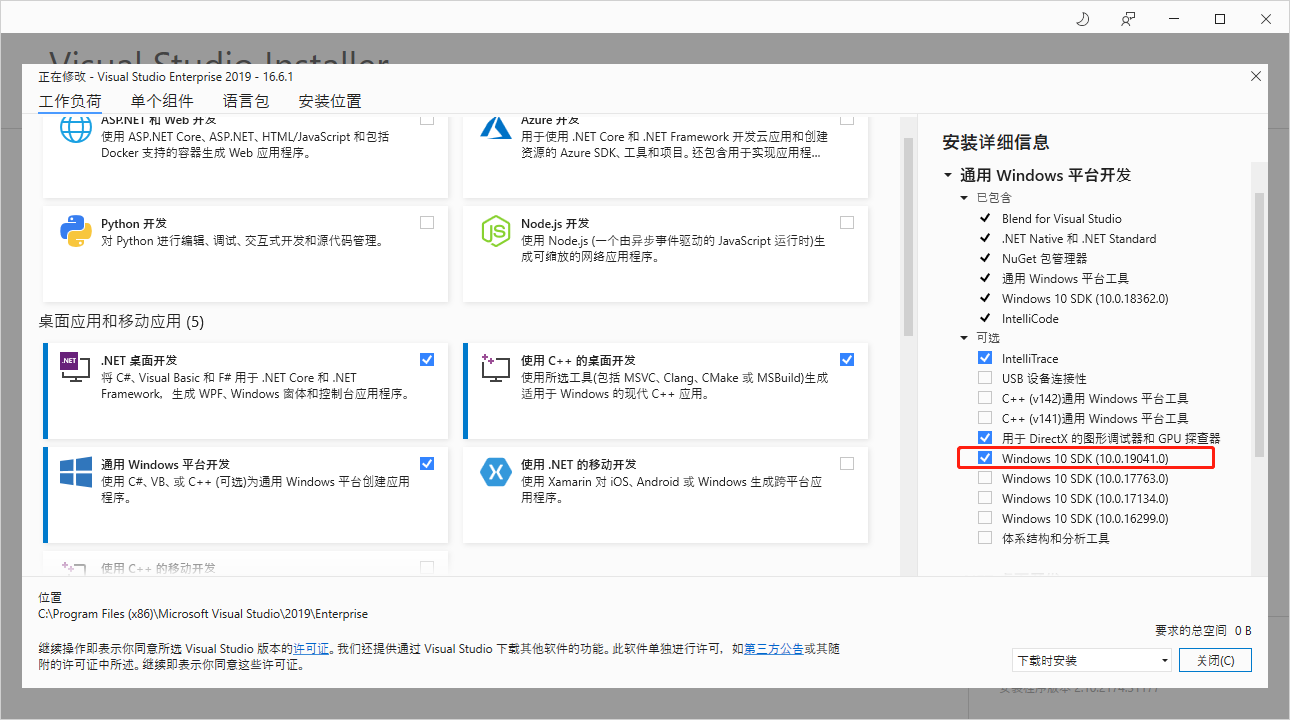Screen dimensions: 1290x720
Task: Check Windows 10 SDK (10.0.16299.0)
Action: point(985,518)
